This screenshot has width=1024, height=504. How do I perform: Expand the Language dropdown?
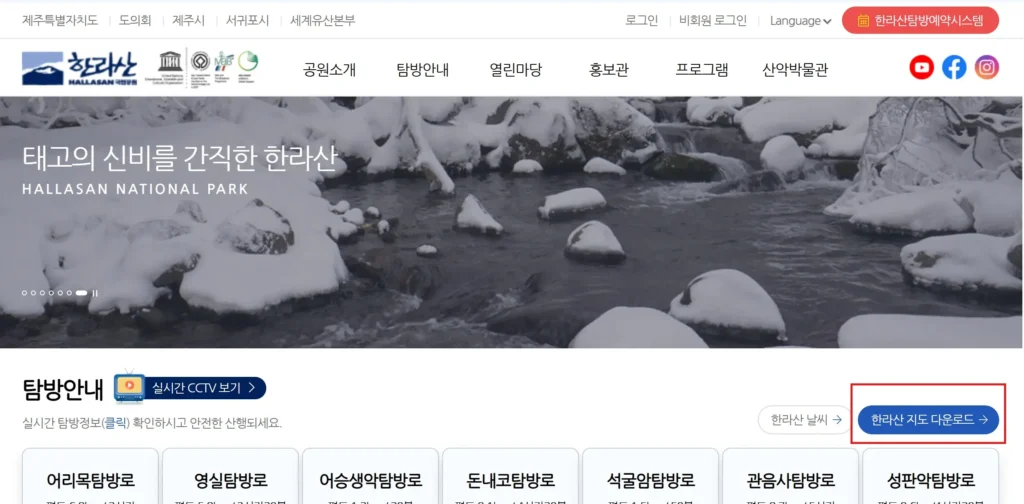(800, 21)
